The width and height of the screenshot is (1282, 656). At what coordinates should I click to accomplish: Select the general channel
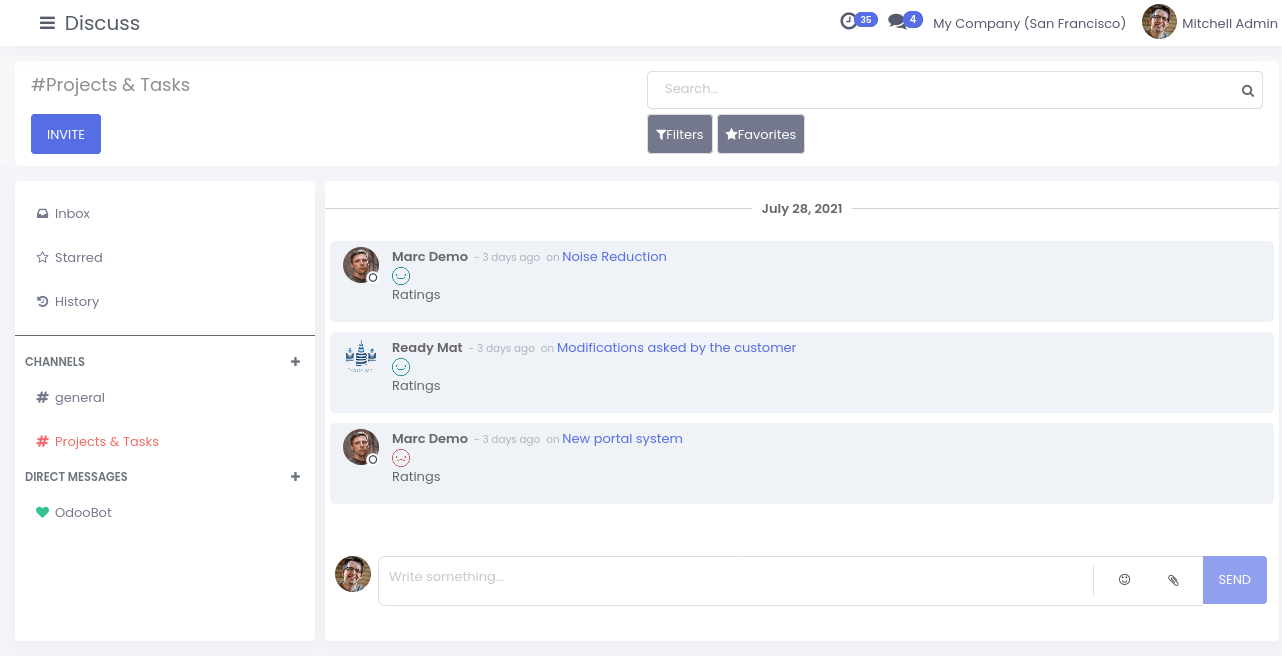pyautogui.click(x=79, y=398)
